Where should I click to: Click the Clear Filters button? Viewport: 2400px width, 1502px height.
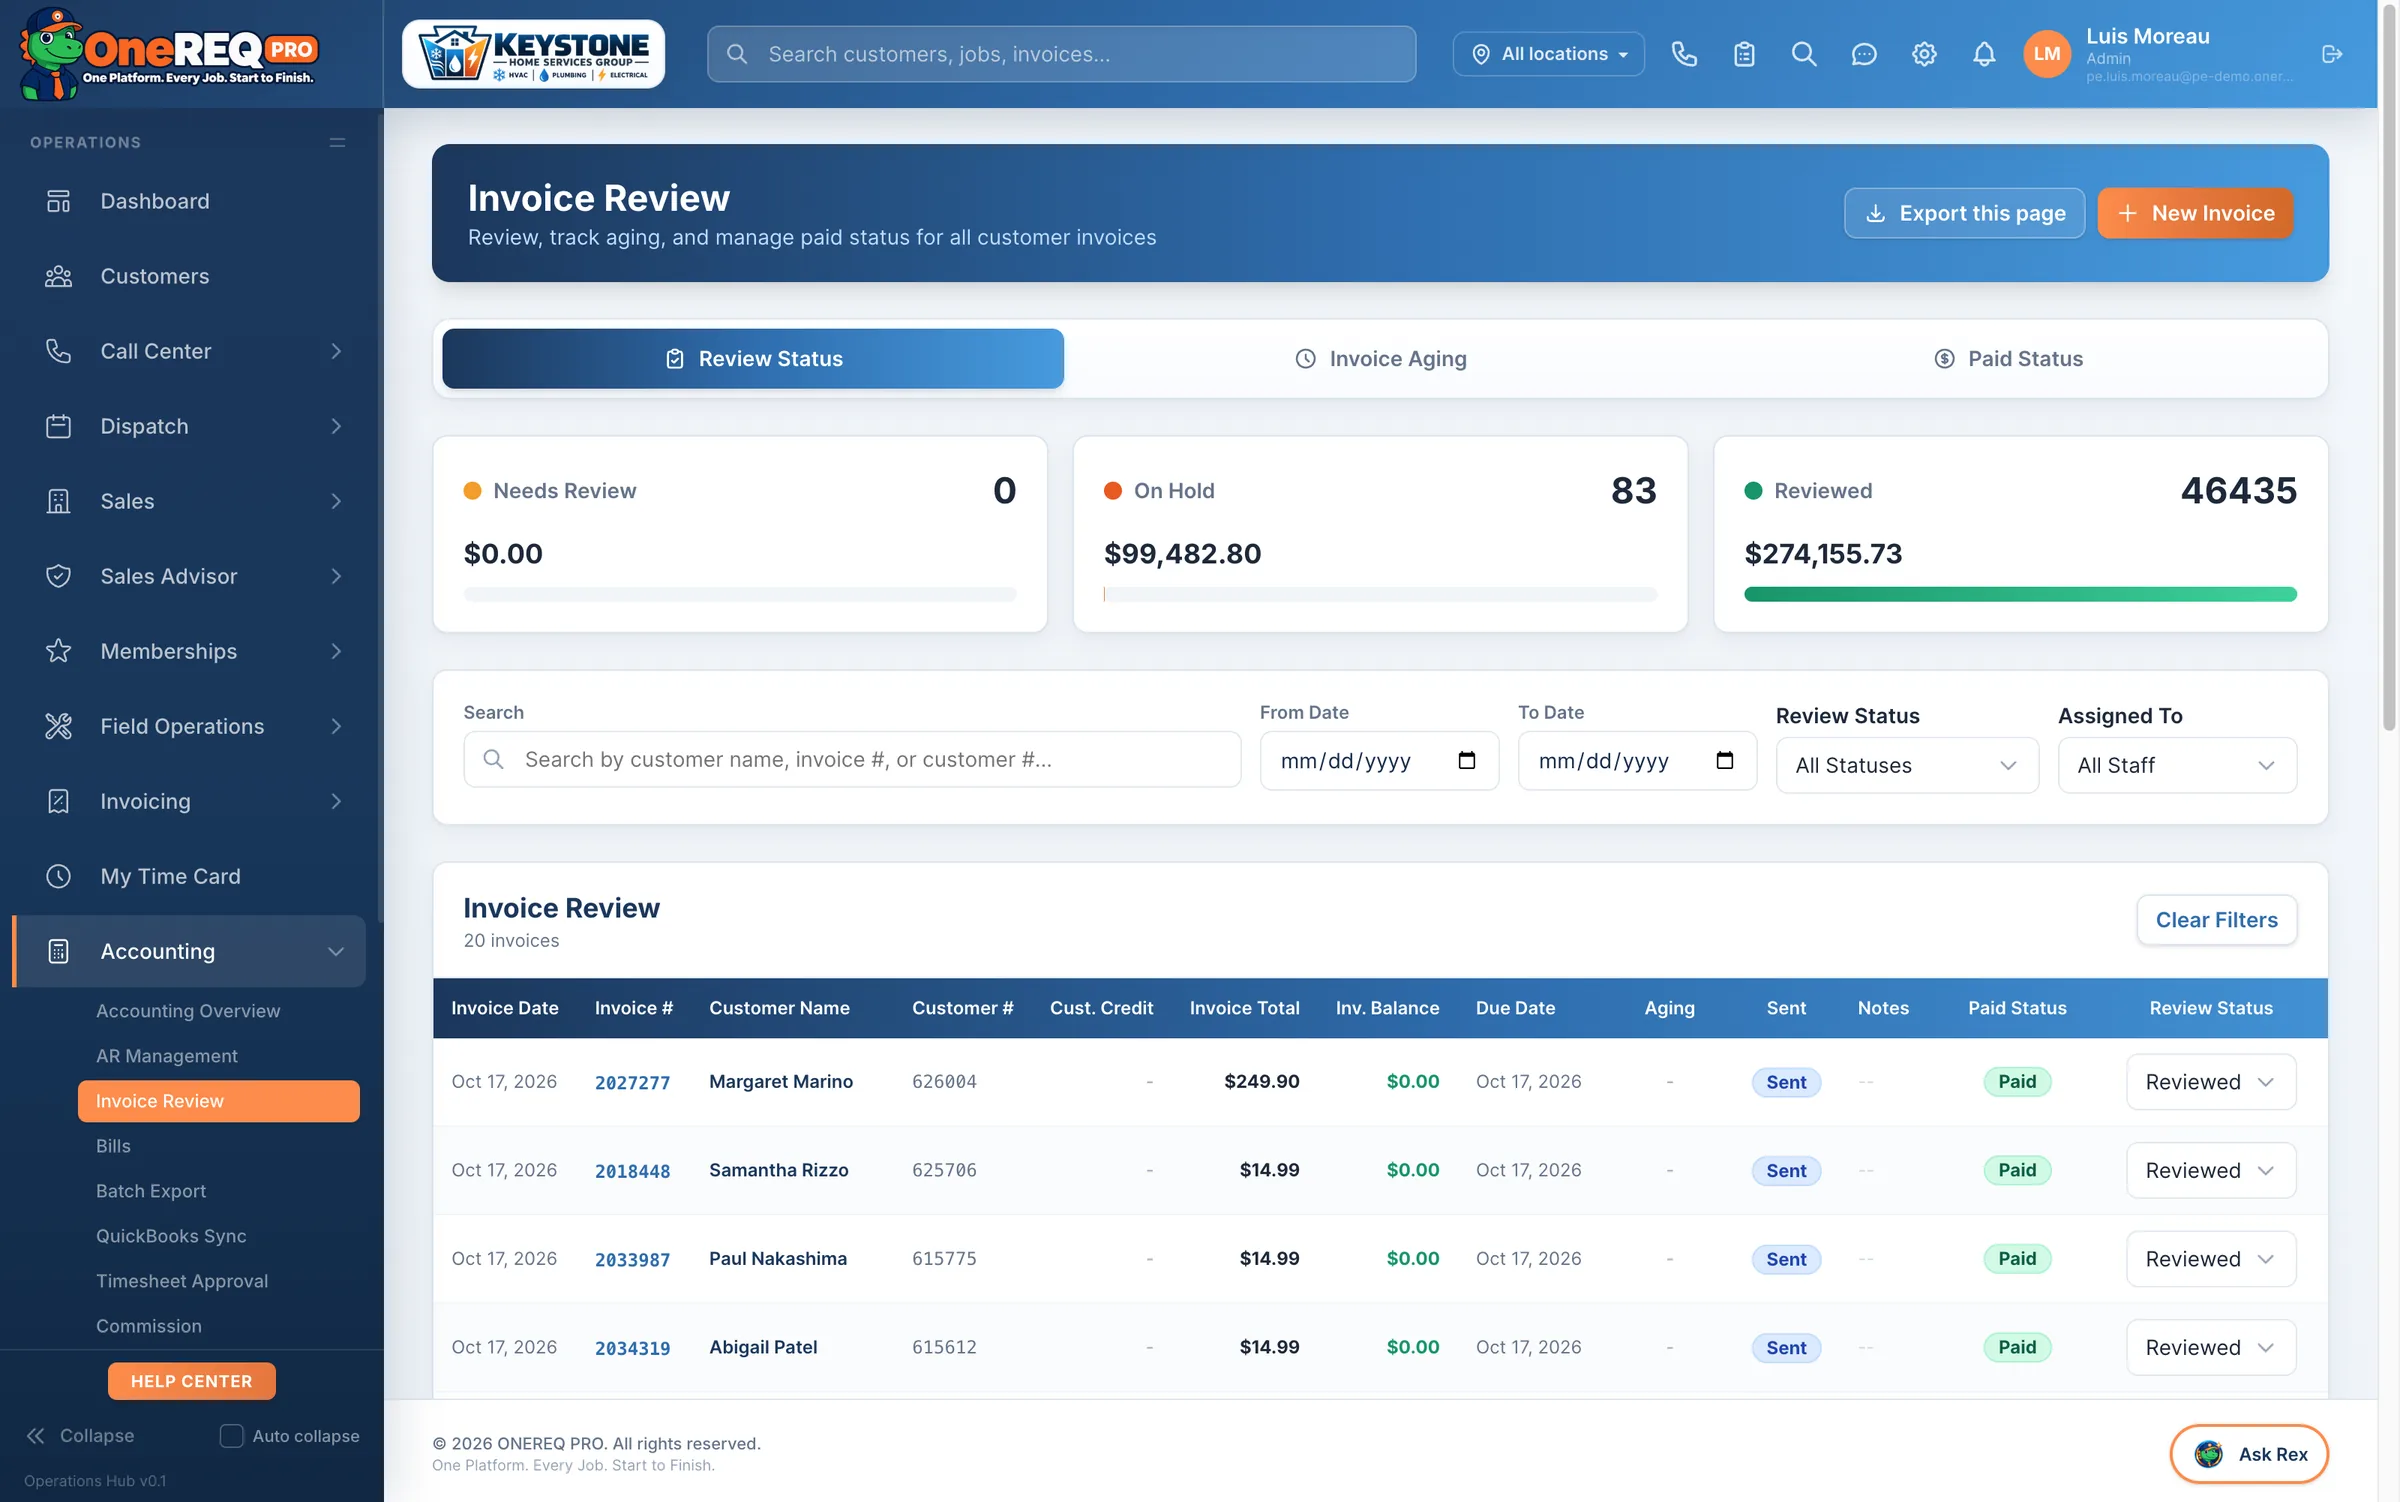point(2216,920)
